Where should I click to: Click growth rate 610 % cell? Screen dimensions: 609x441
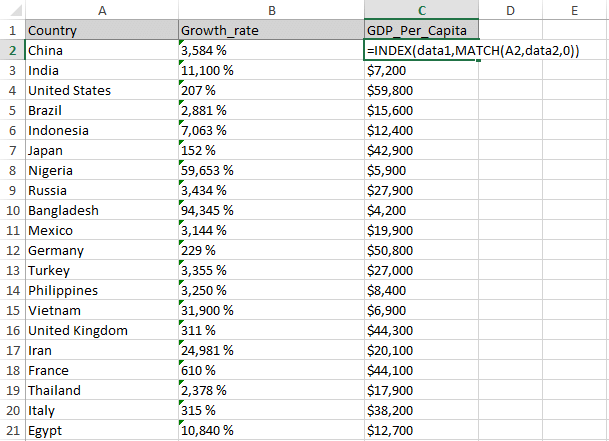click(x=271, y=370)
